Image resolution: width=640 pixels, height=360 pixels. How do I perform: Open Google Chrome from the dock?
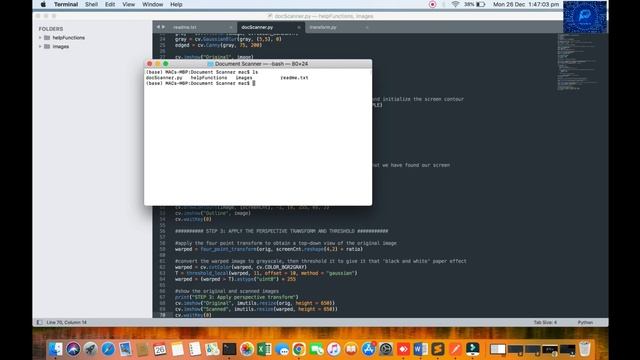point(299,349)
